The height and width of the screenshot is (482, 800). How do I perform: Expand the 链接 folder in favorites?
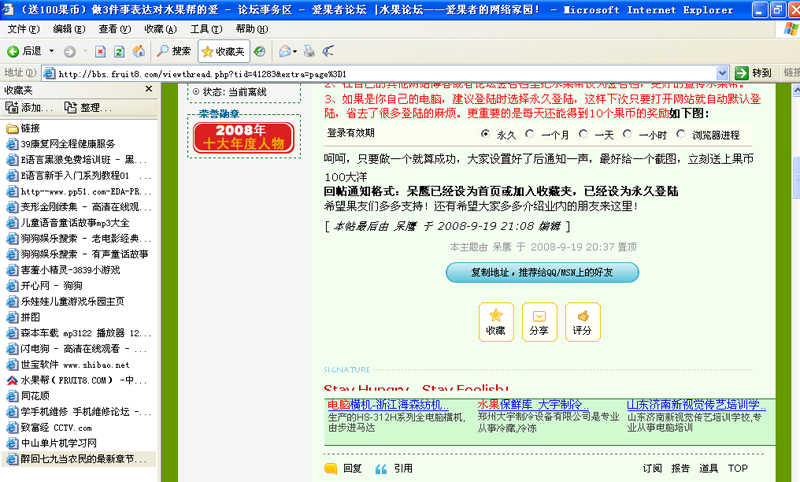[x=23, y=128]
